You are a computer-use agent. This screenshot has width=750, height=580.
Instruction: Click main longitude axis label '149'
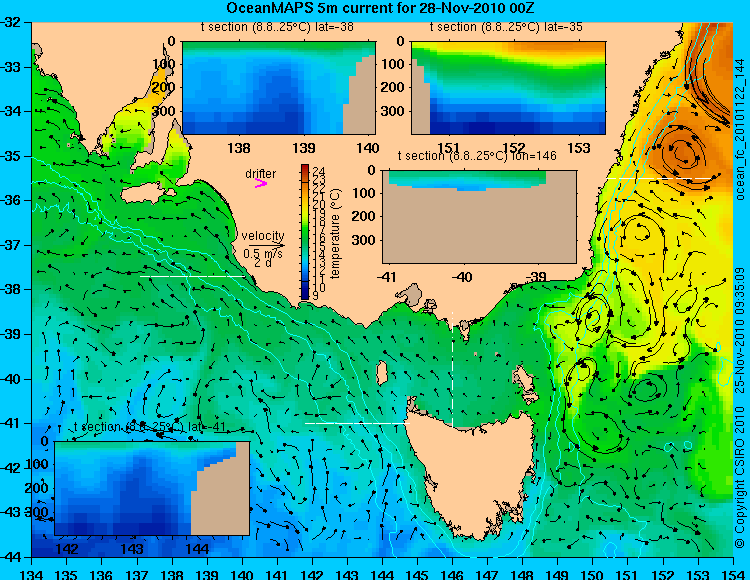[558, 574]
